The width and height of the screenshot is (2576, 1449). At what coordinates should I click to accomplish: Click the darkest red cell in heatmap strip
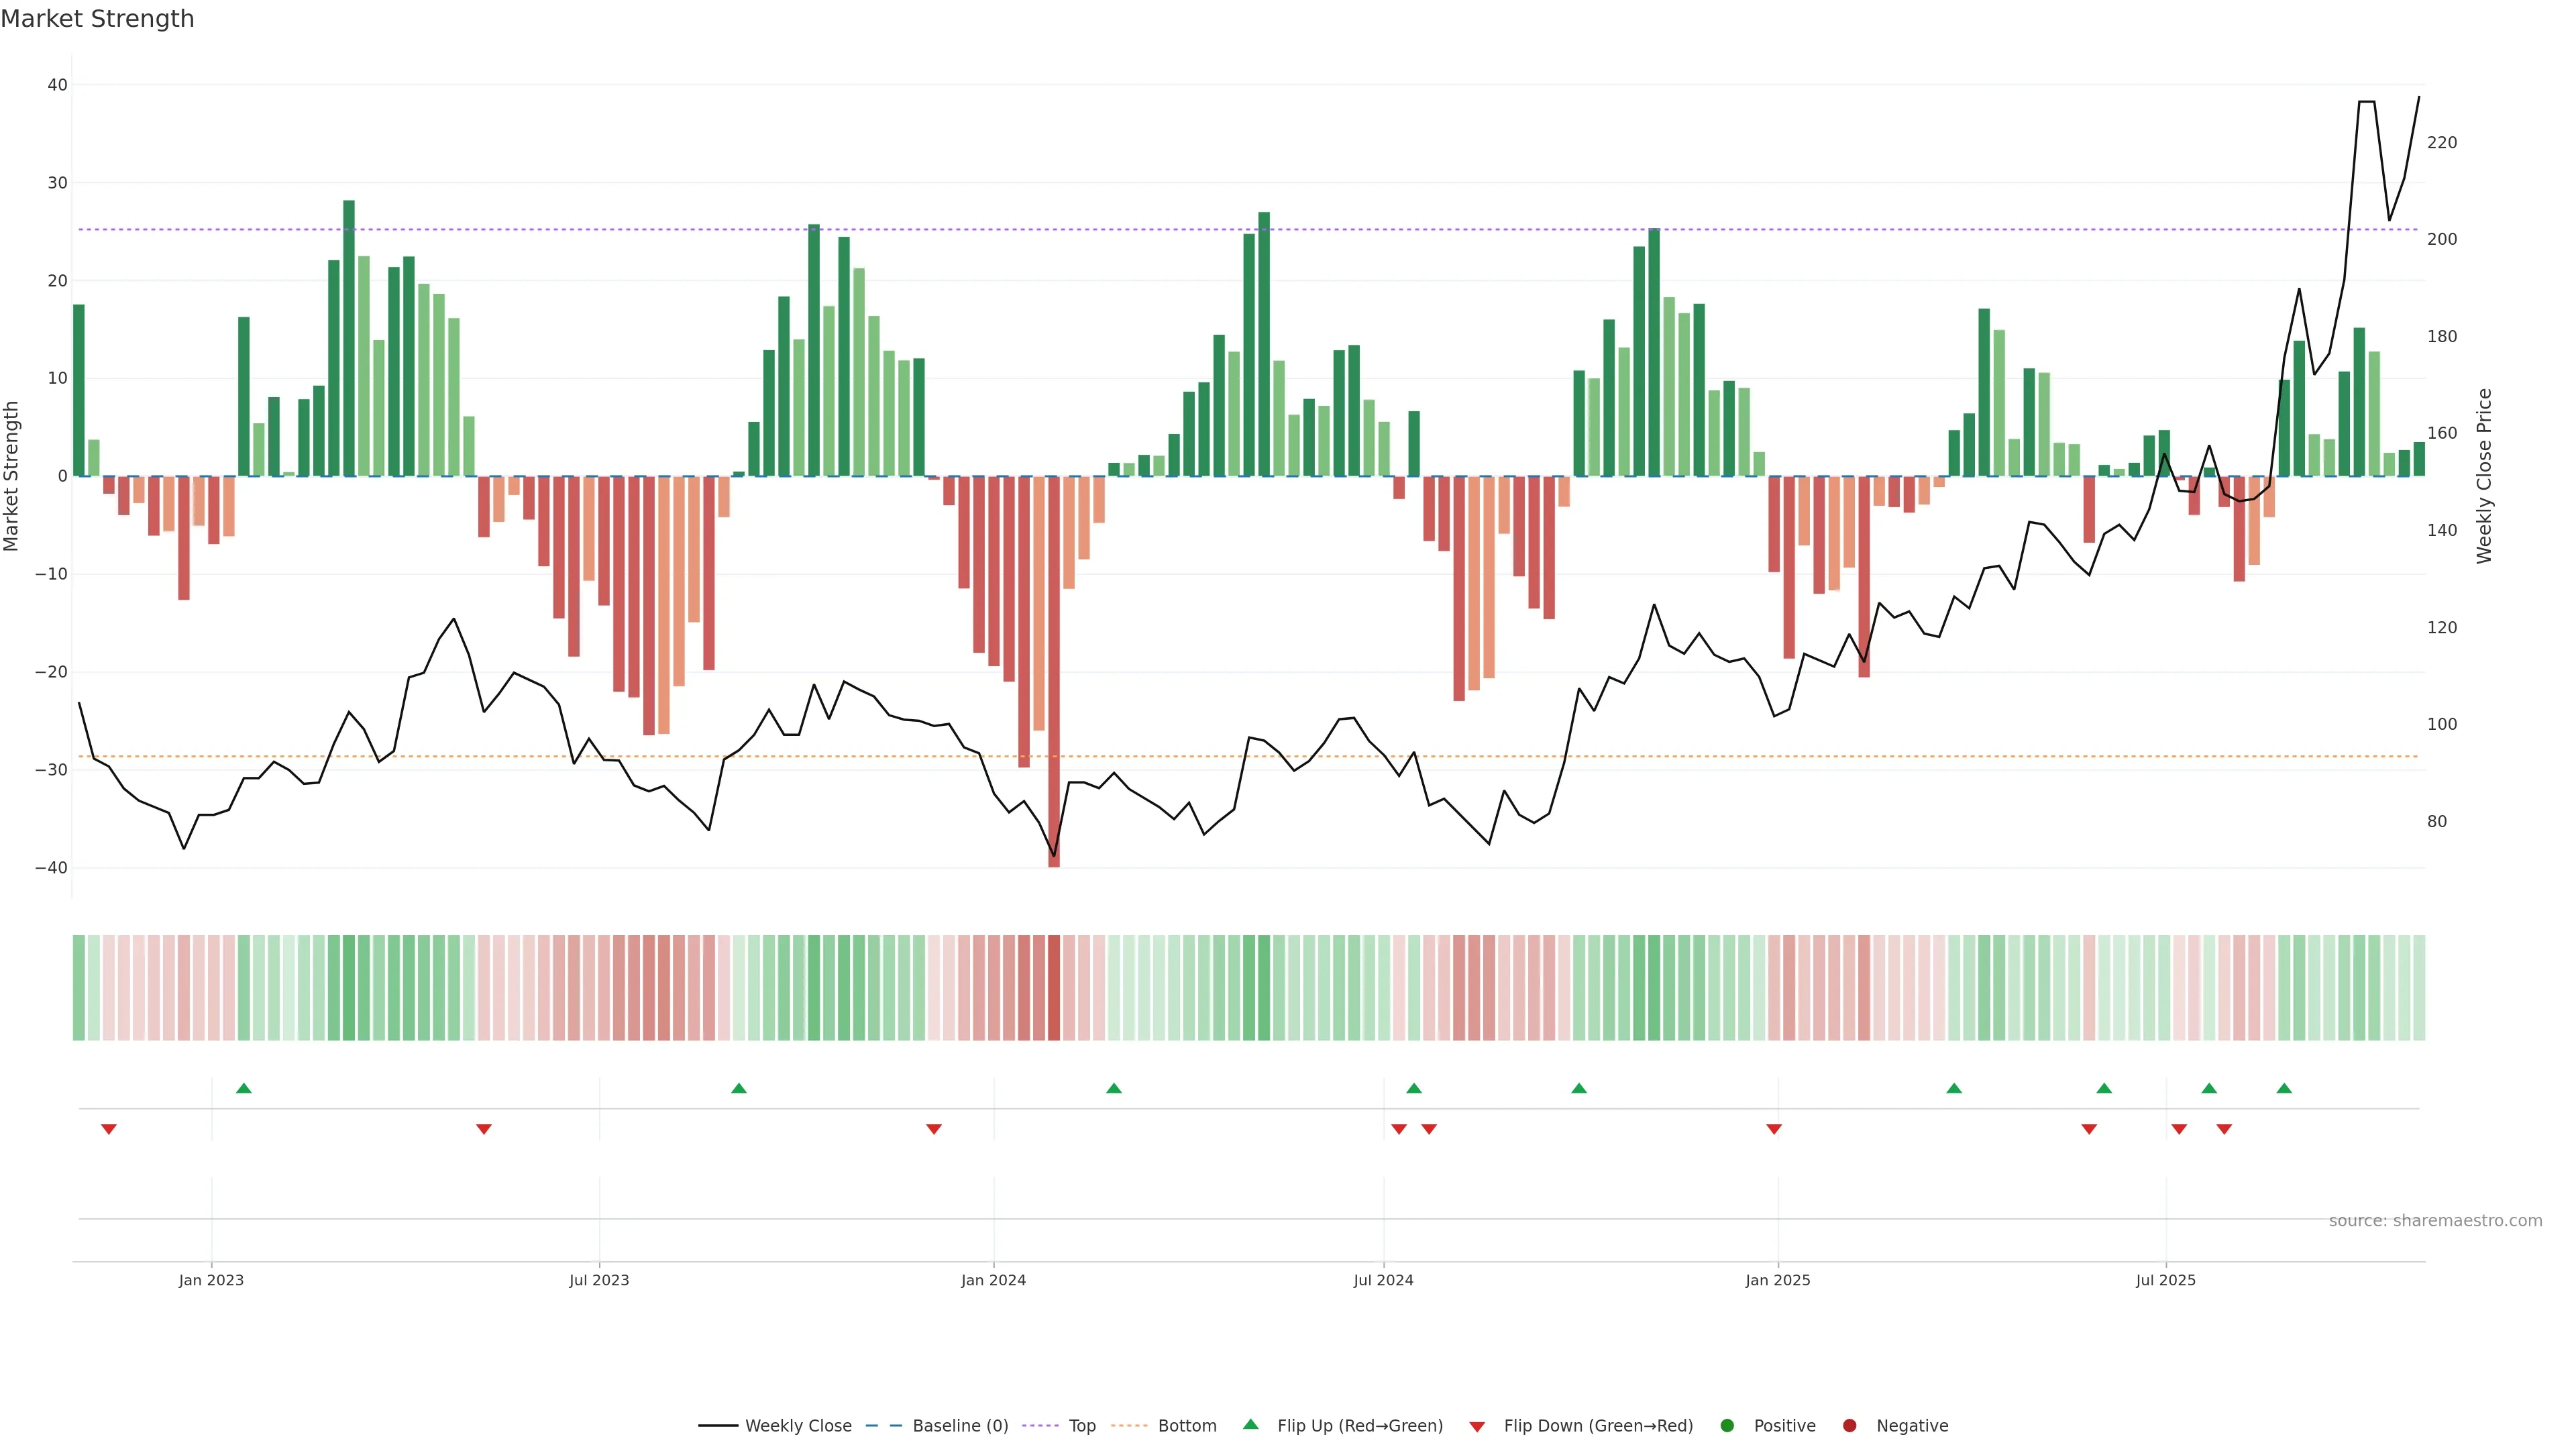[1054, 987]
